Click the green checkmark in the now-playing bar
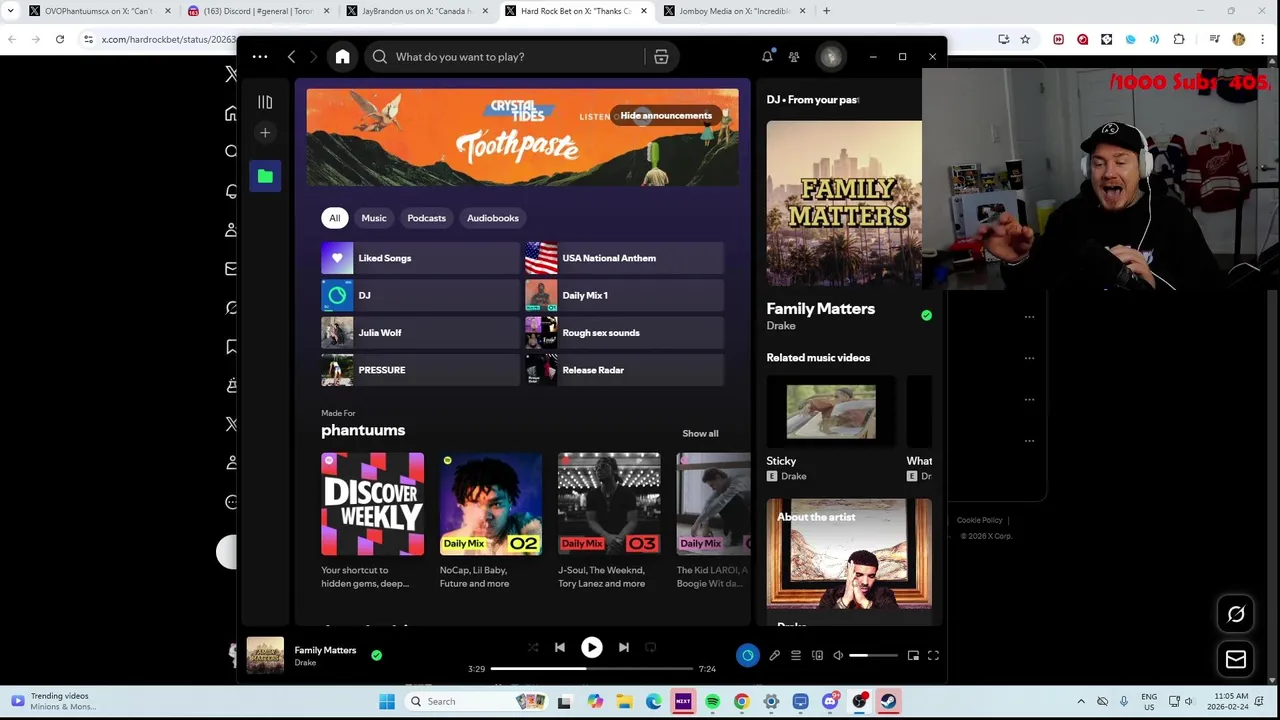This screenshot has width=1280, height=720. pos(376,655)
